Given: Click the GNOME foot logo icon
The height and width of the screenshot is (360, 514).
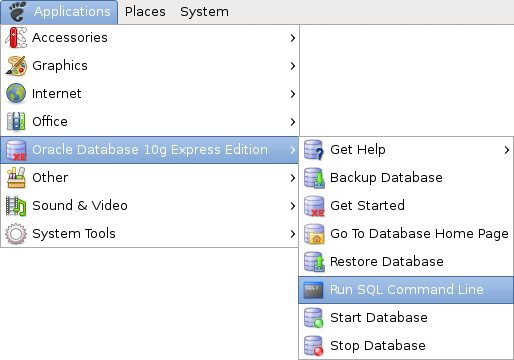Looking at the screenshot, I should click(x=17, y=12).
